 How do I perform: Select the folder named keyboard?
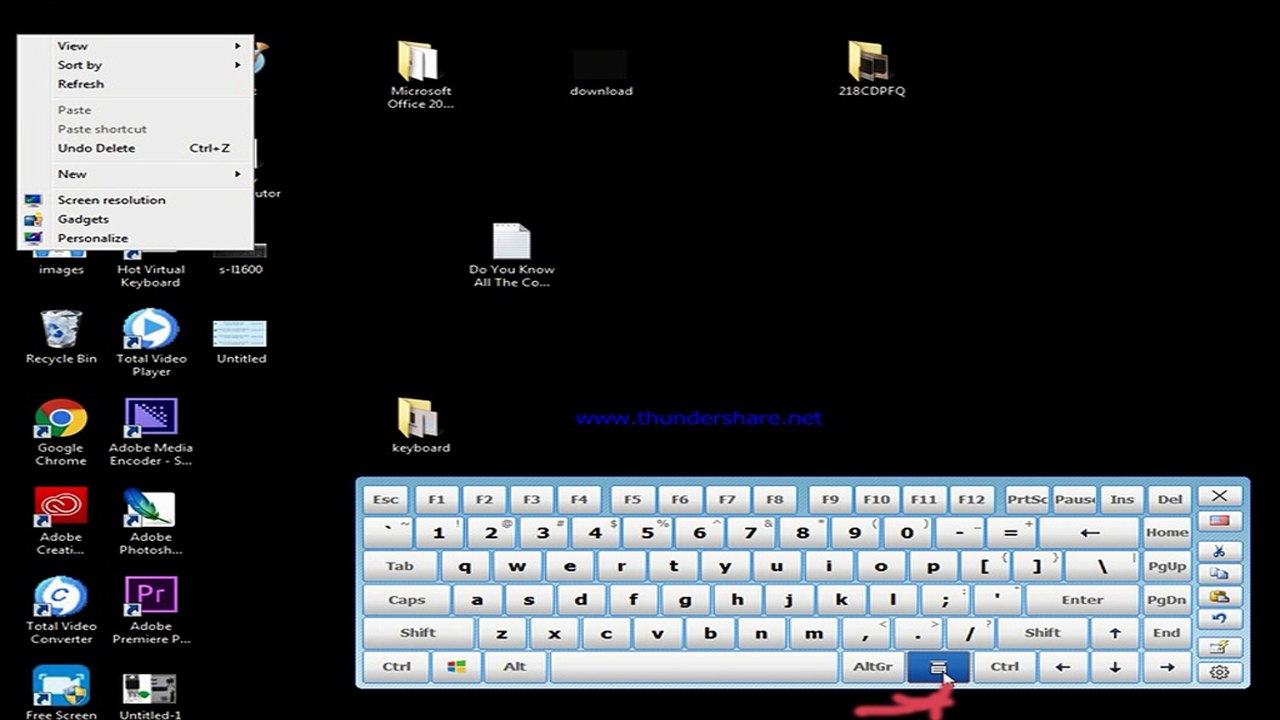(420, 425)
